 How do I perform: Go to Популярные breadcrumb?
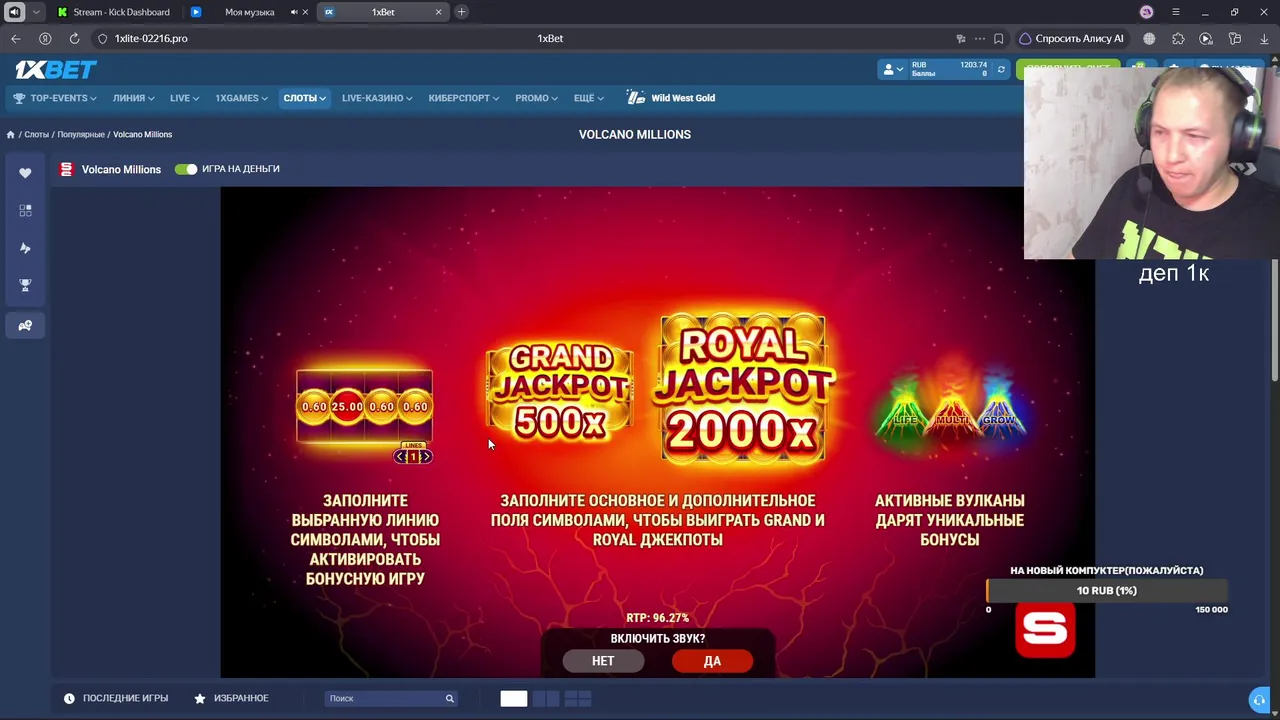pyautogui.click(x=81, y=134)
